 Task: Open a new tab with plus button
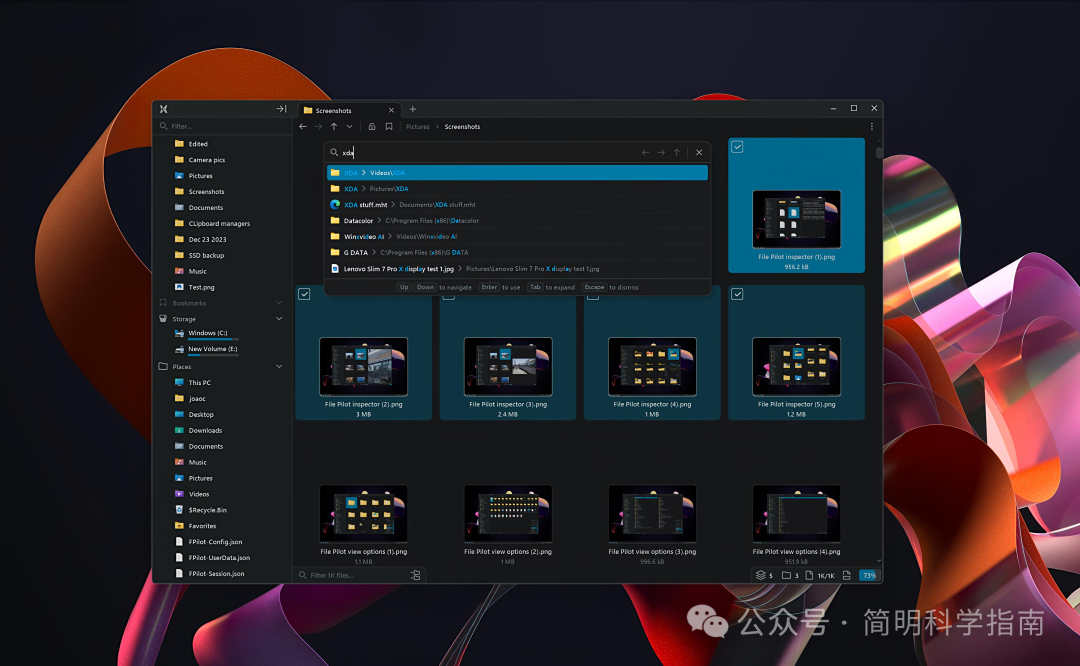tap(413, 109)
